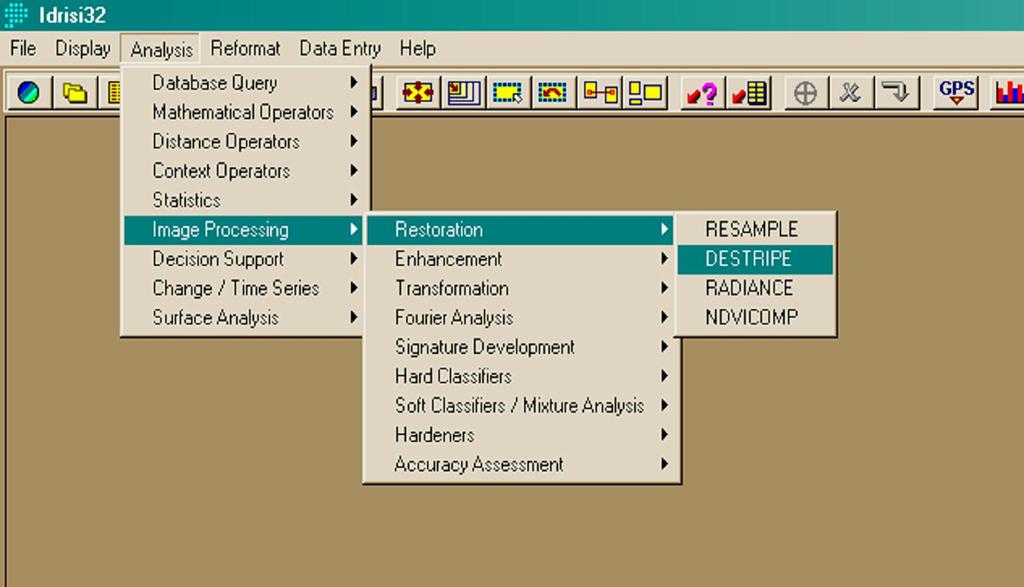Click the crossed tools icon
This screenshot has height=587, width=1024.
[850, 93]
